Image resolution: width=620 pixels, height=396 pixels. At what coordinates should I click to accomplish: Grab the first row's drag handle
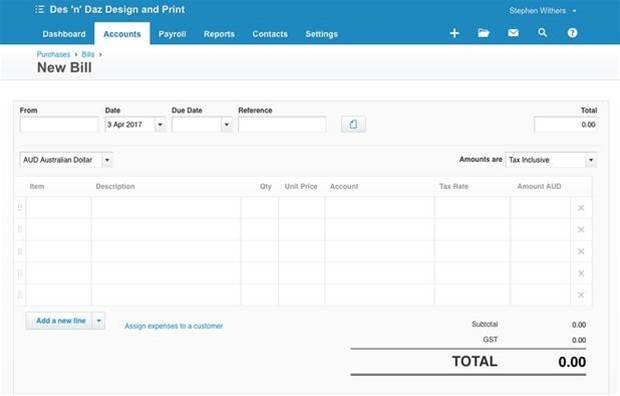(20, 207)
